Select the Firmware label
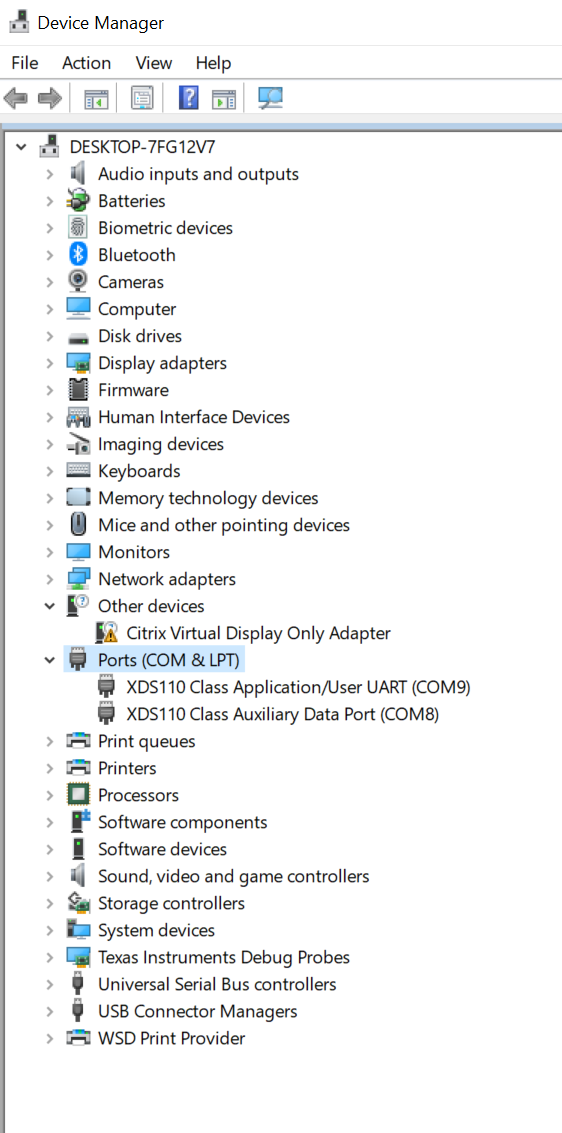 [133, 390]
